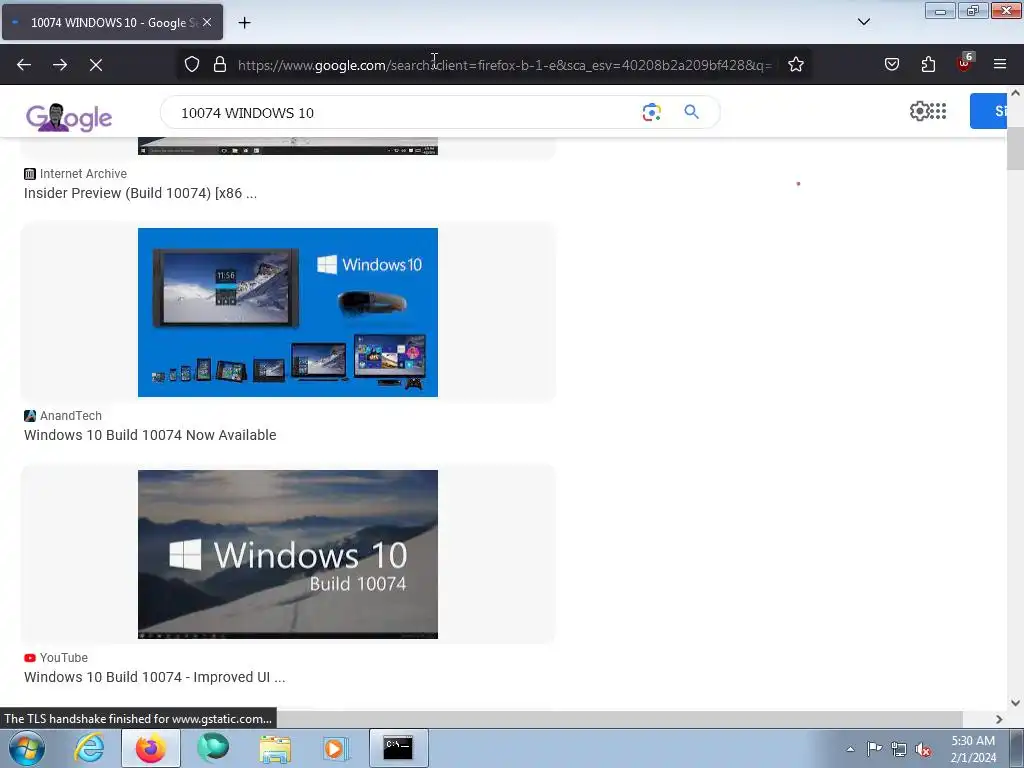
Task: Expand the list all tabs chevron
Action: click(x=863, y=22)
